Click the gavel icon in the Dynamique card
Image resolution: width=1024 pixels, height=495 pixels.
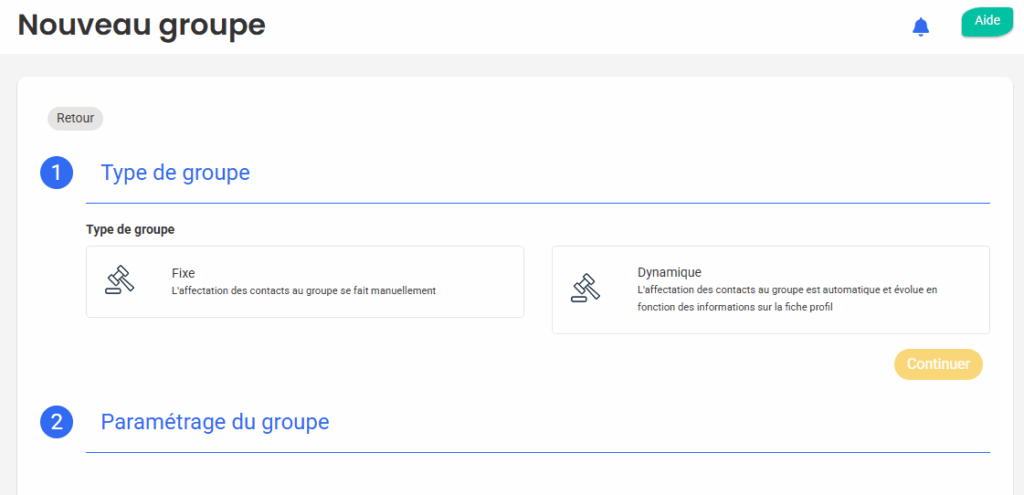[x=585, y=287]
